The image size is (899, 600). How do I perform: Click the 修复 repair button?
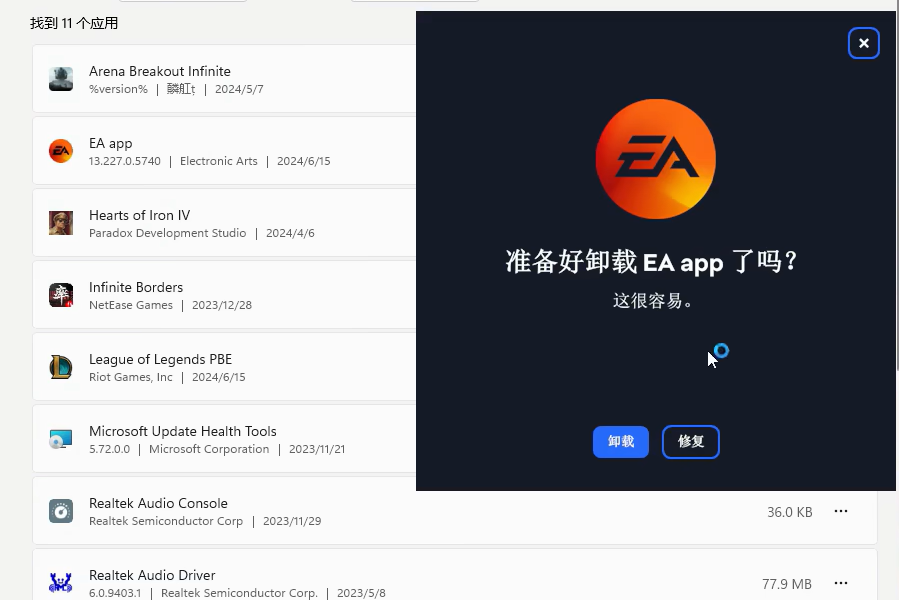click(690, 442)
